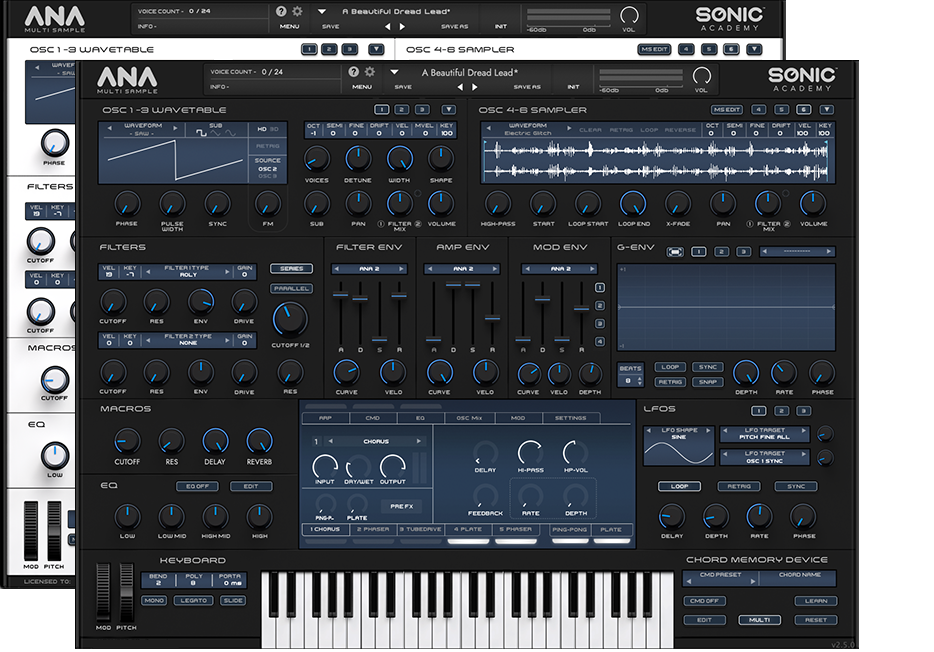Expand the OSC 1-3 Wavetable section arrow
This screenshot has height=652, width=934.
coord(442,109)
